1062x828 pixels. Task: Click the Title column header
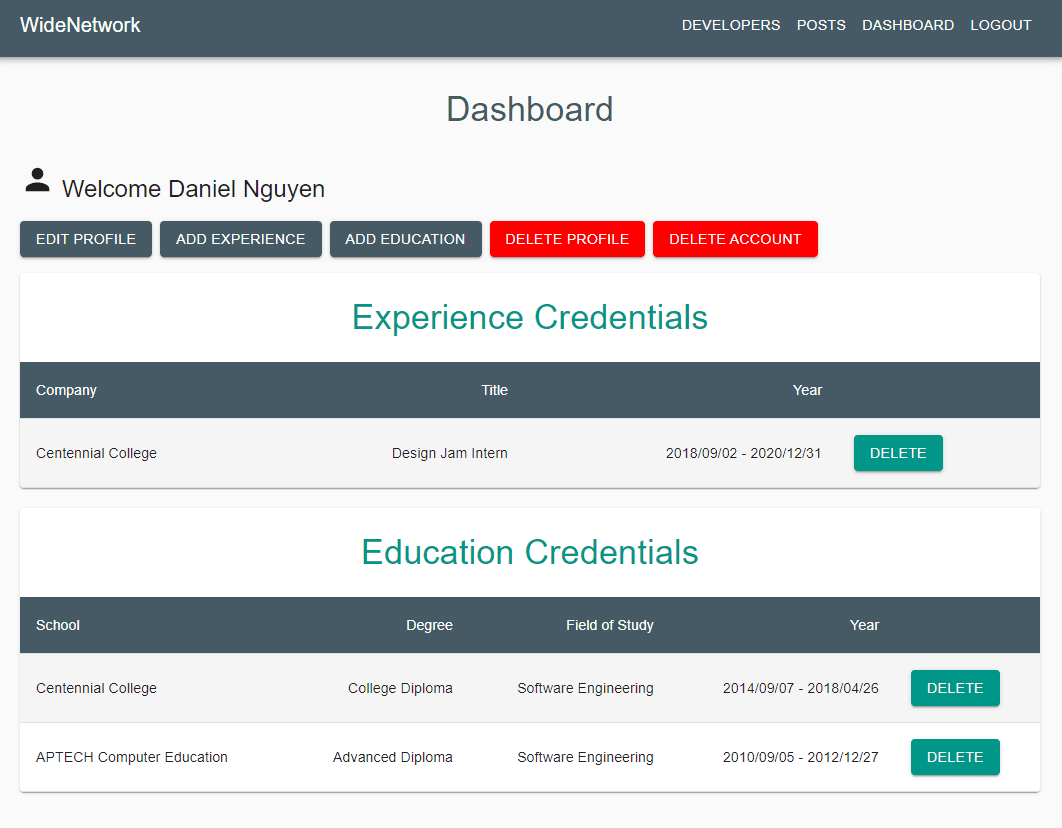(x=494, y=390)
